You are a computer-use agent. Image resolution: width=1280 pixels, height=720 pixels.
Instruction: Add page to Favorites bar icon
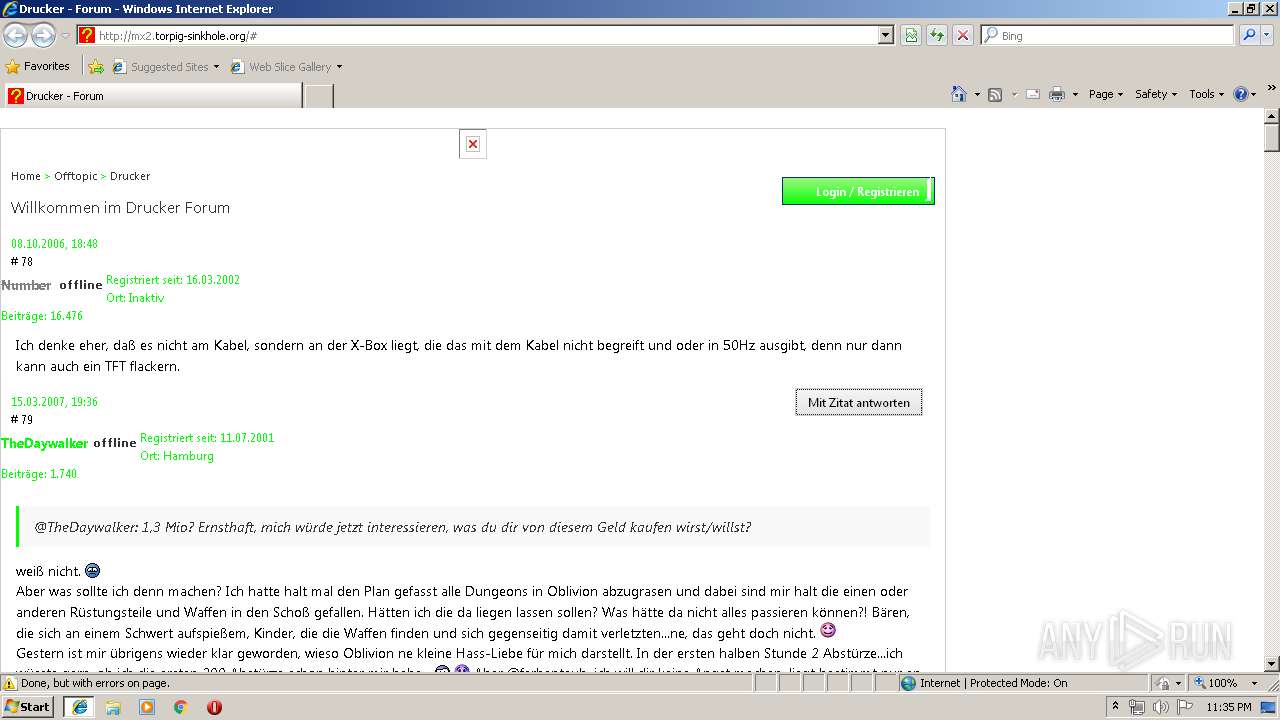click(96, 67)
